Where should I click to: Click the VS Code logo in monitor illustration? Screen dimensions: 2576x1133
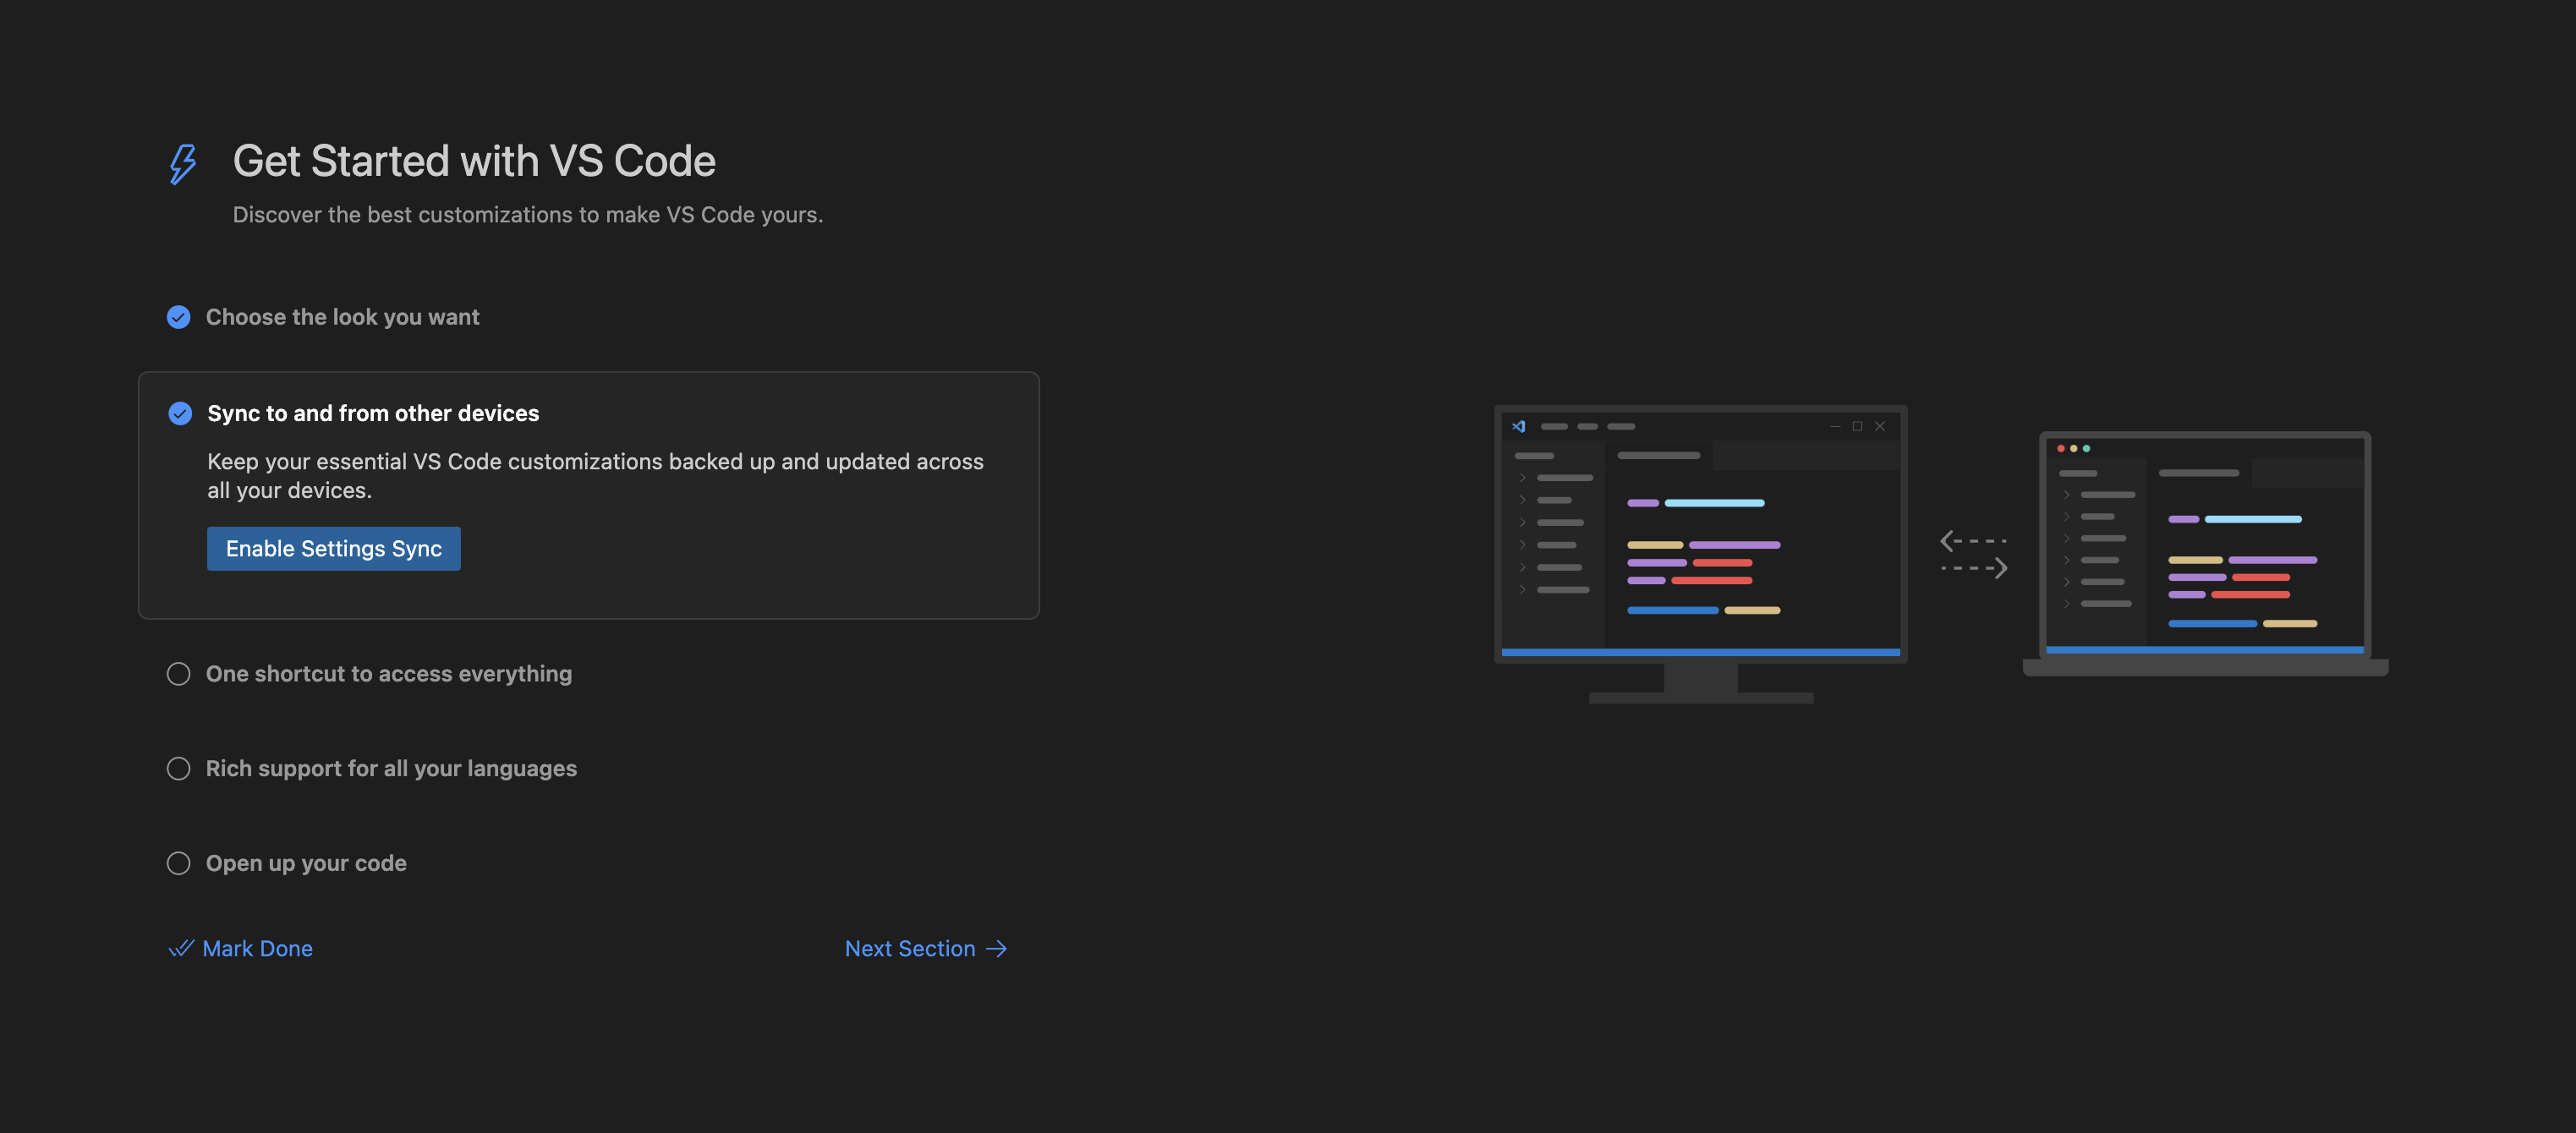coord(1519,426)
